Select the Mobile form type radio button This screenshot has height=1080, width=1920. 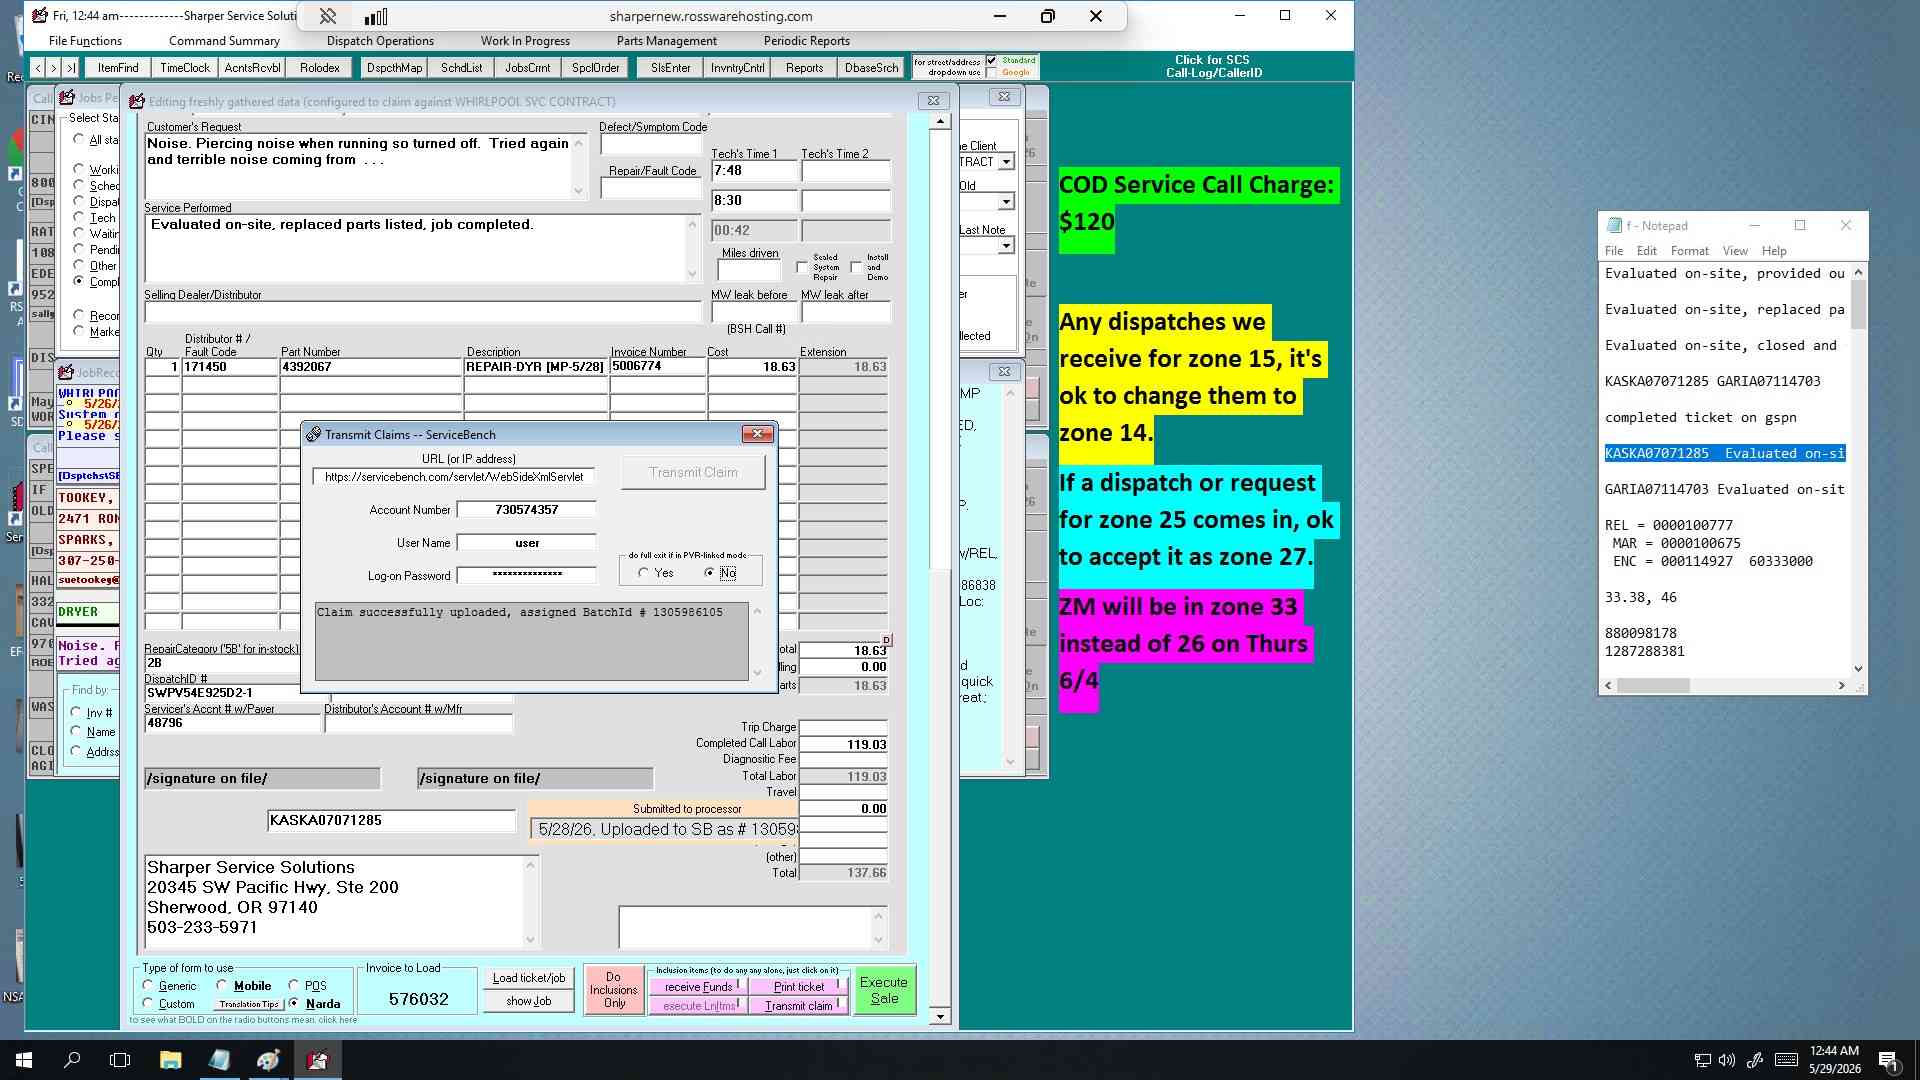(222, 985)
